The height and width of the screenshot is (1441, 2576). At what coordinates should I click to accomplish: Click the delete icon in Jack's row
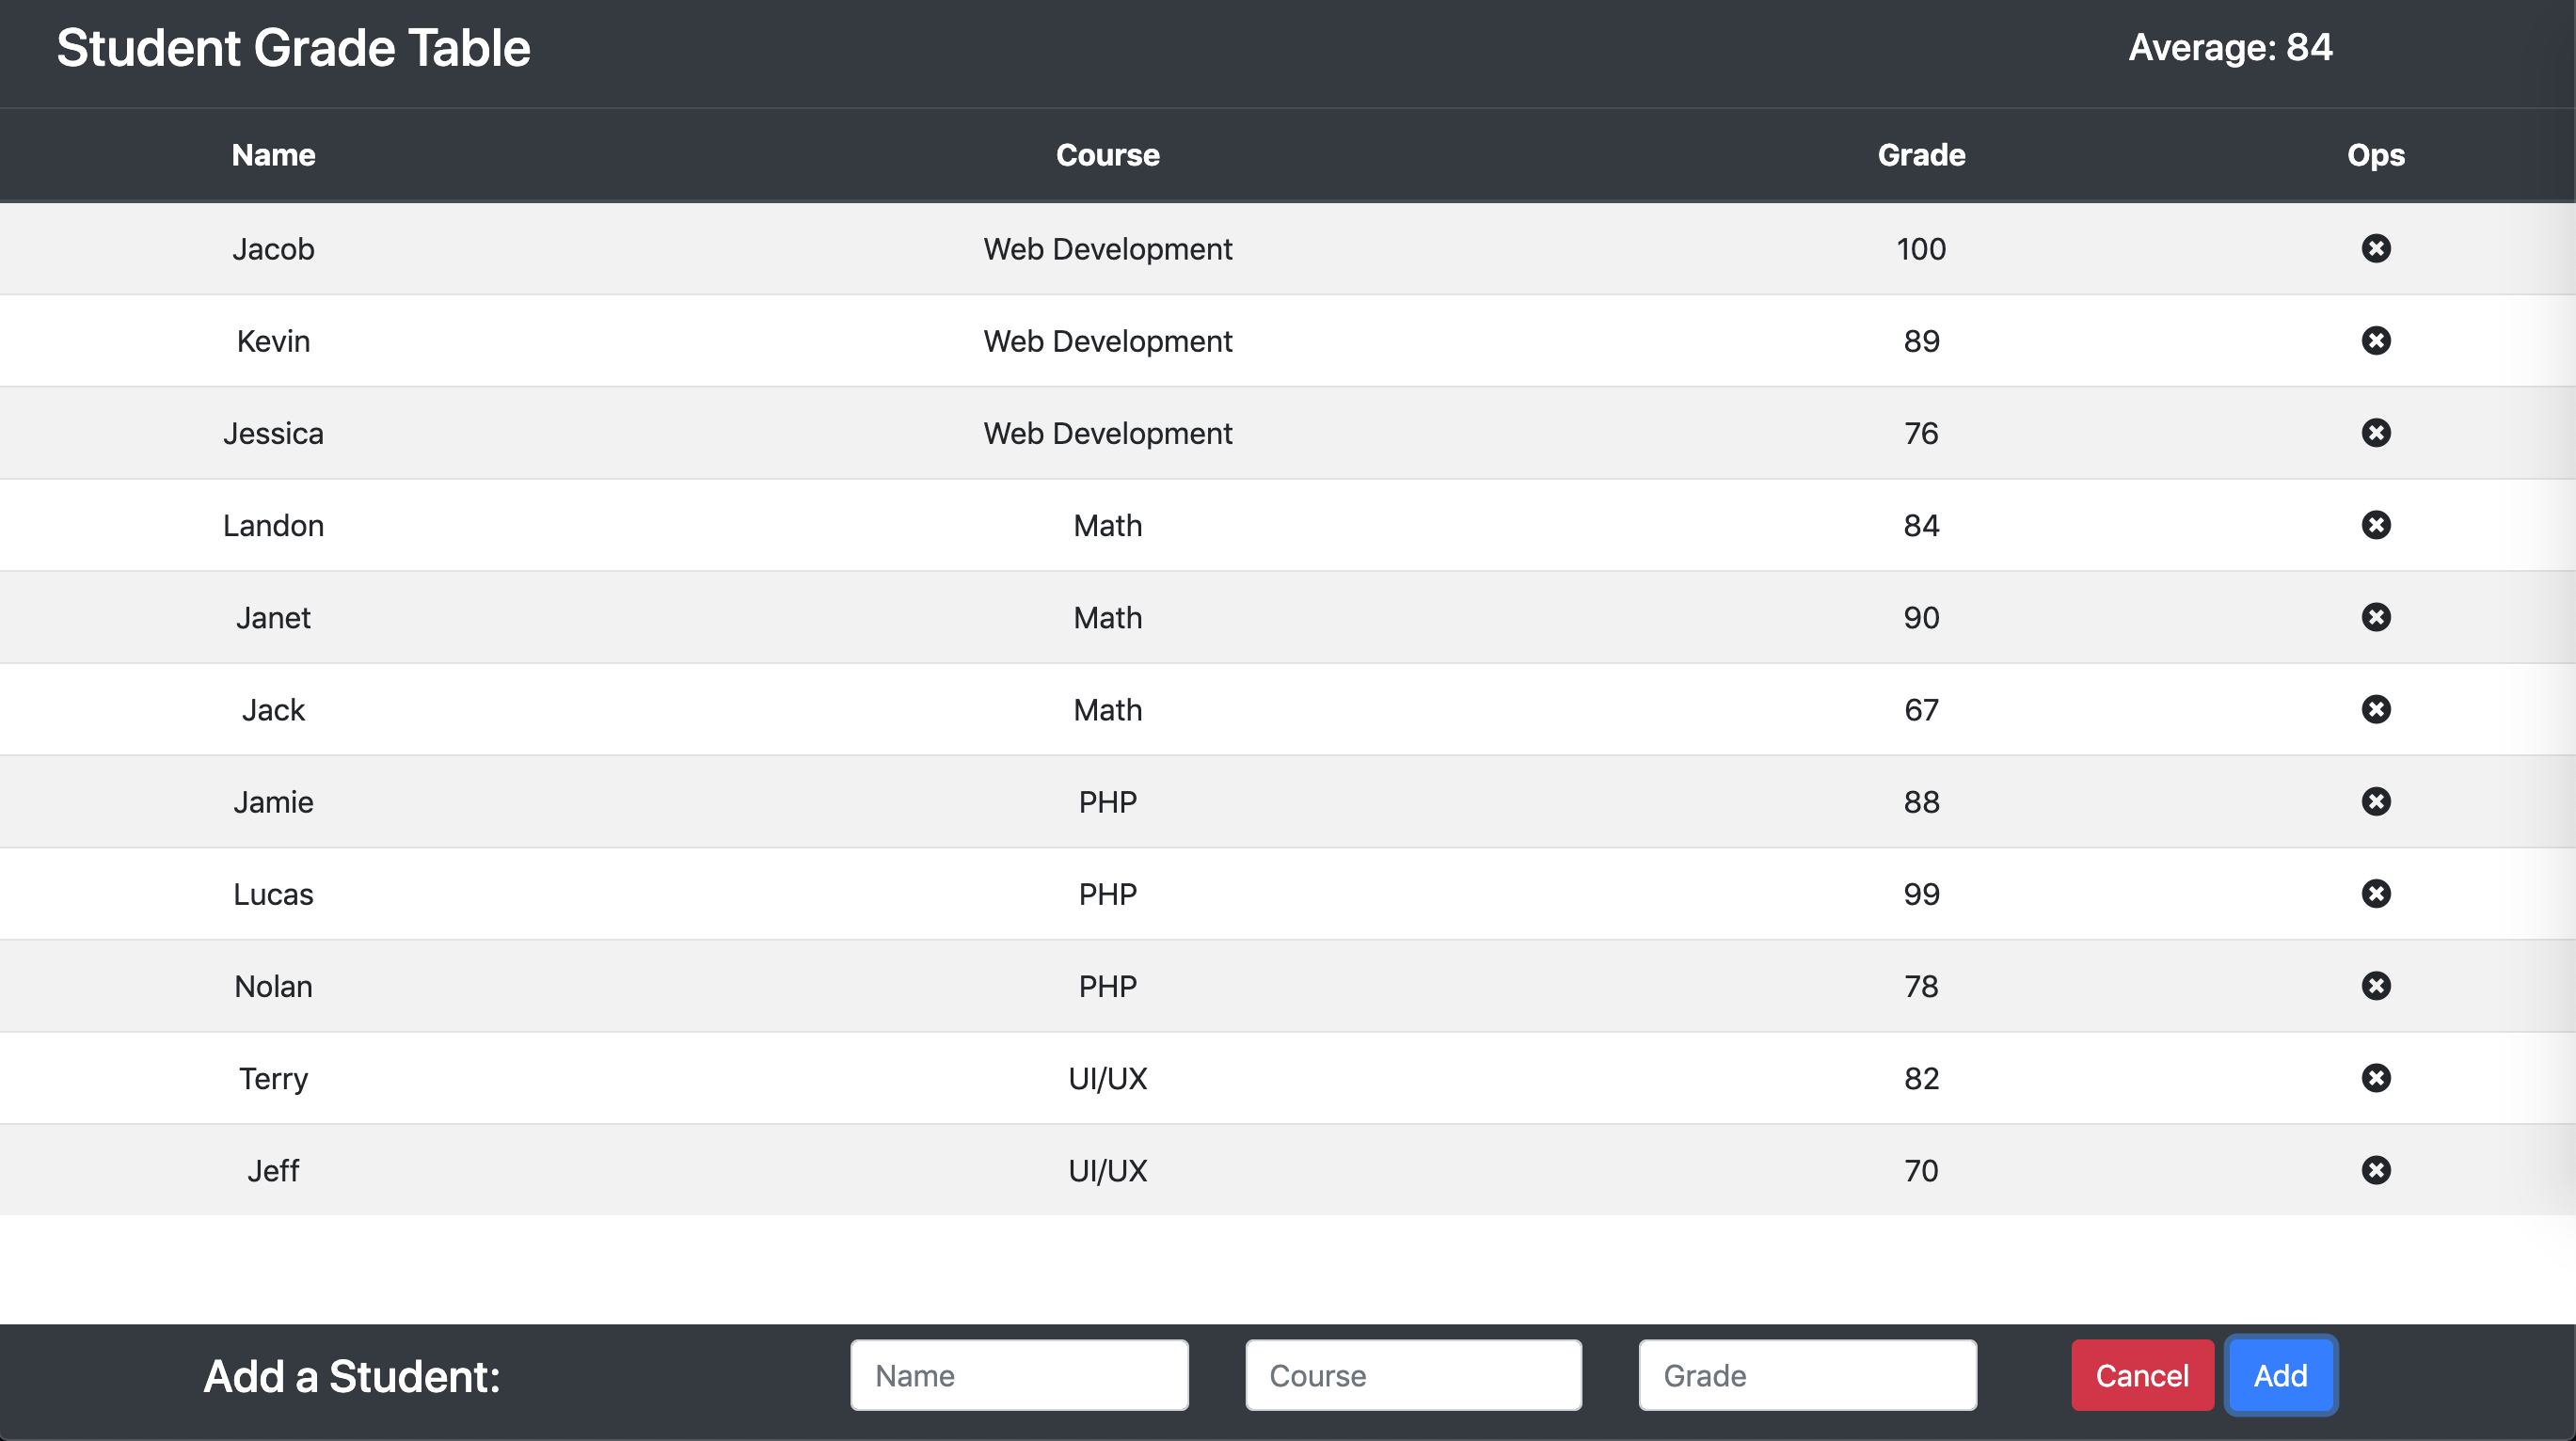[x=2375, y=709]
